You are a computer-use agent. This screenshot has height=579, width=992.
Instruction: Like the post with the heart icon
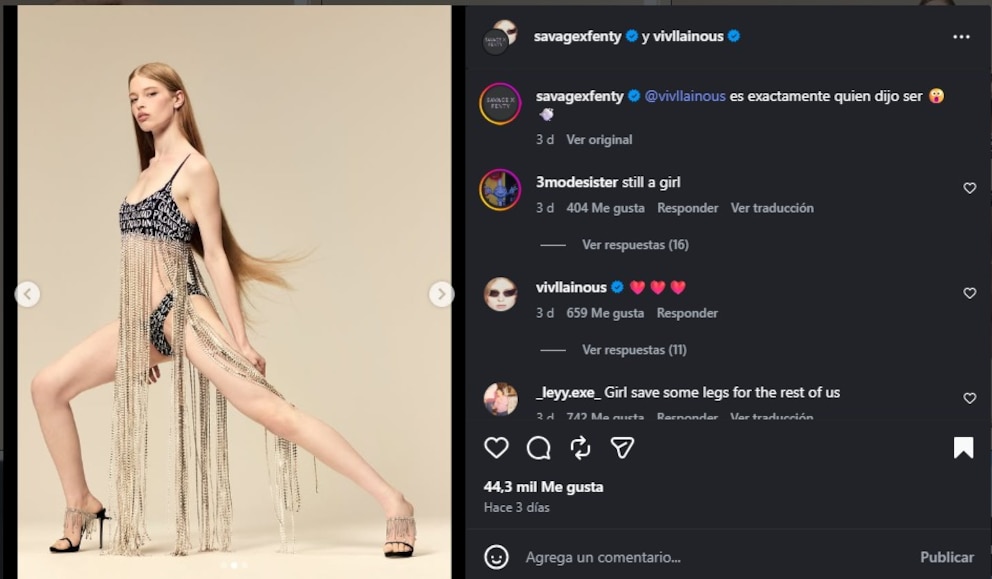[x=496, y=447]
